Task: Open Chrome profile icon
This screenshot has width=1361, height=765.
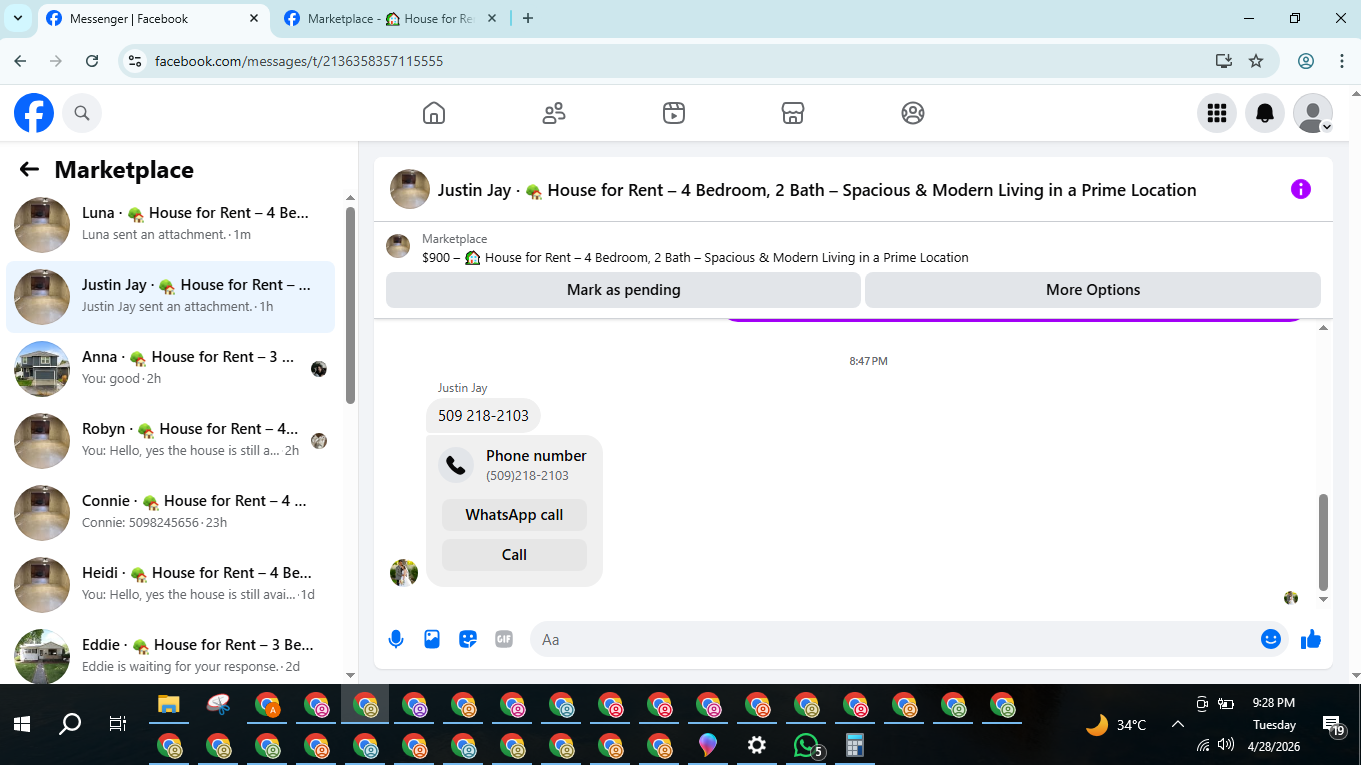Action: tap(1306, 61)
